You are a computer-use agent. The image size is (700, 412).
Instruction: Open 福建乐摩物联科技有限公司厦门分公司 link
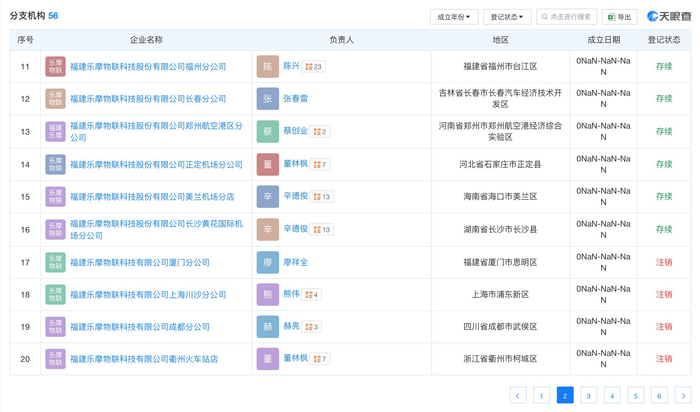tap(139, 262)
